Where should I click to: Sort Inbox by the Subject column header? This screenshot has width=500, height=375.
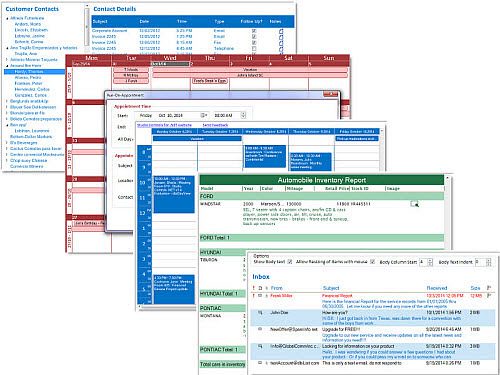331,288
